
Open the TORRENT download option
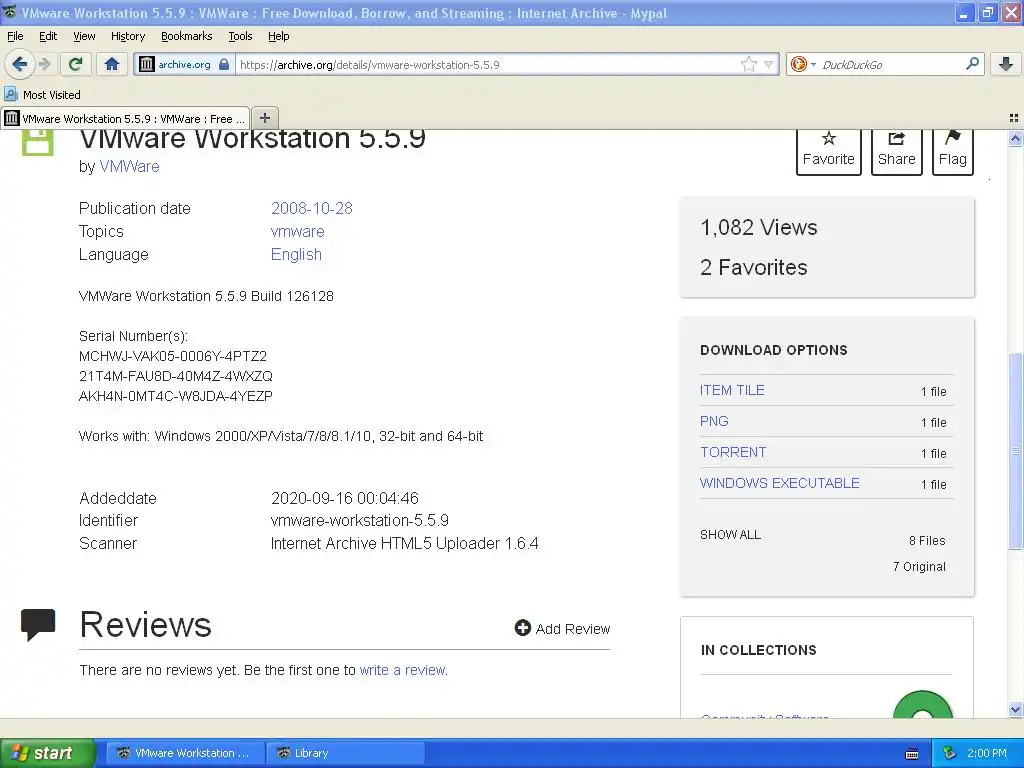tap(733, 452)
